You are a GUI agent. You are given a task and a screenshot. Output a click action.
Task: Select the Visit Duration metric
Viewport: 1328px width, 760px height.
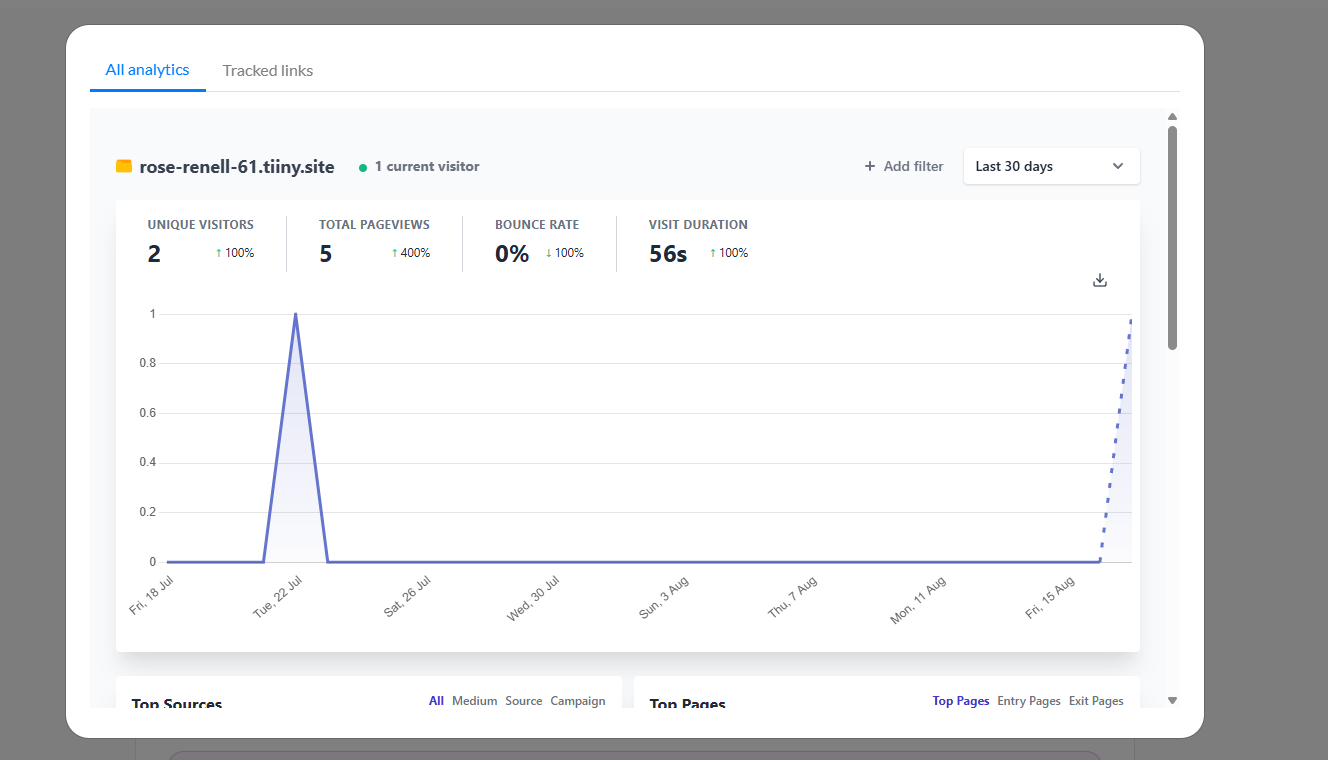coord(698,241)
